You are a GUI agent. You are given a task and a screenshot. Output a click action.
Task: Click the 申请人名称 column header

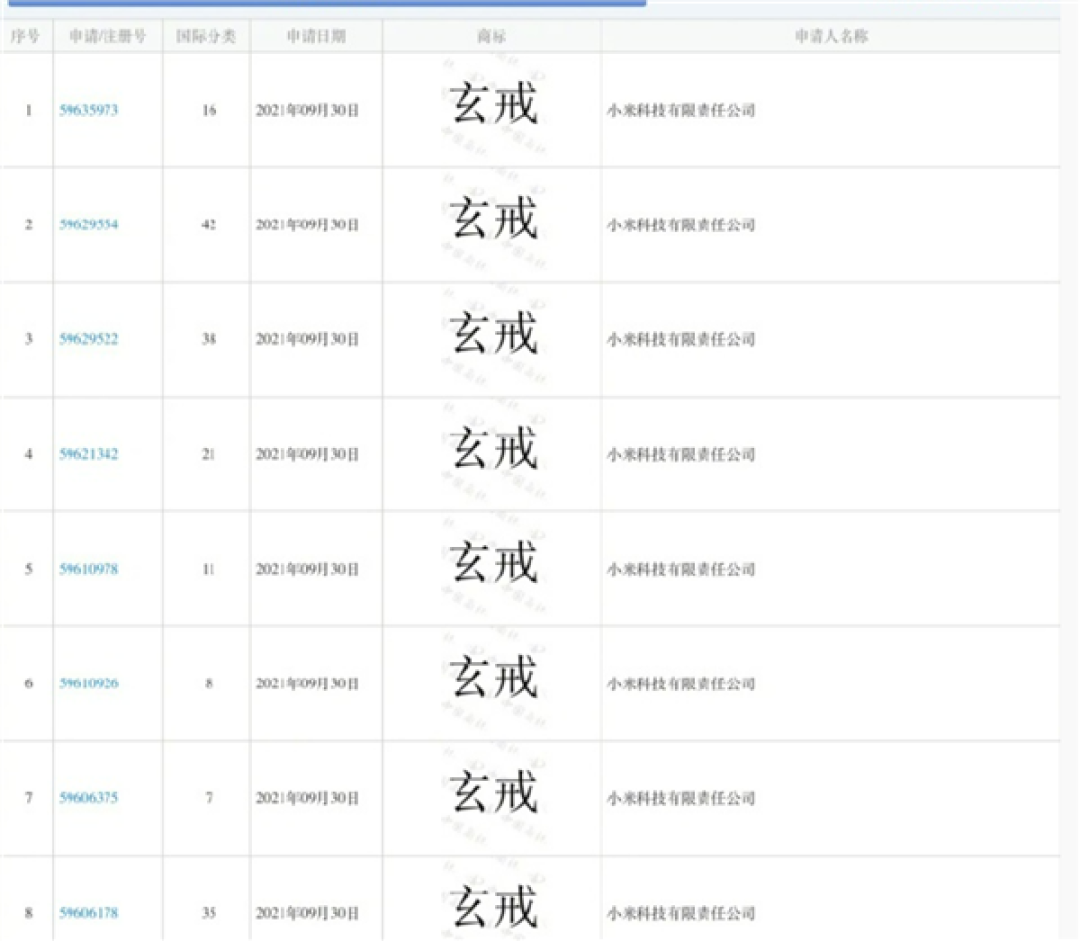point(831,37)
